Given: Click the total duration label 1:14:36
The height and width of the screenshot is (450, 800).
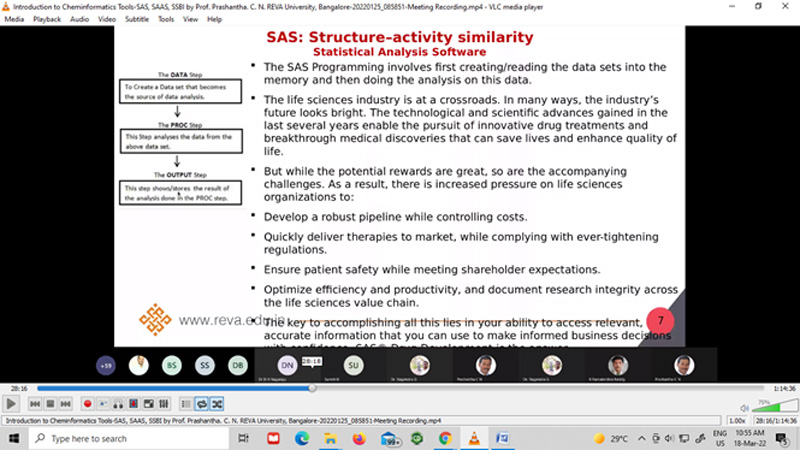Looking at the screenshot, I should 784,388.
